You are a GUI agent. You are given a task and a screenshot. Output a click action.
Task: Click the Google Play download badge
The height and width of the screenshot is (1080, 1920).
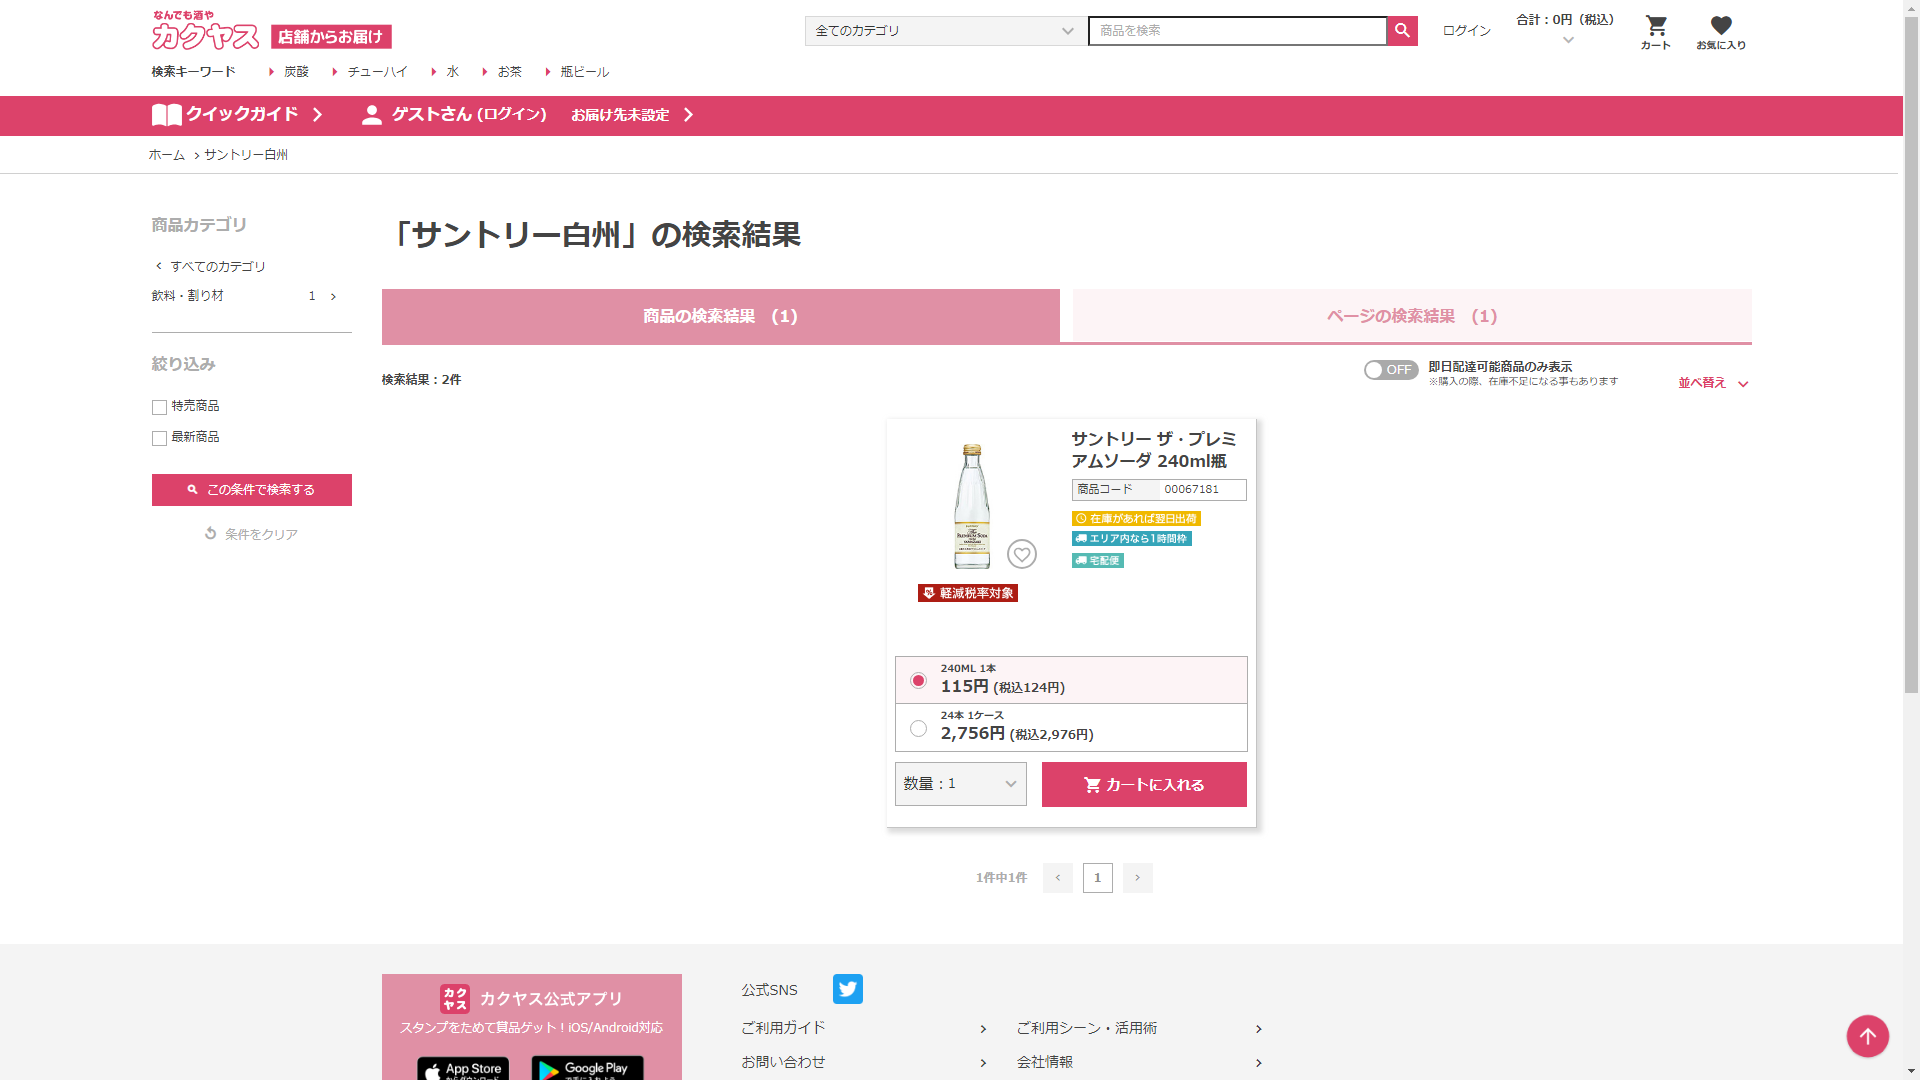587,1068
